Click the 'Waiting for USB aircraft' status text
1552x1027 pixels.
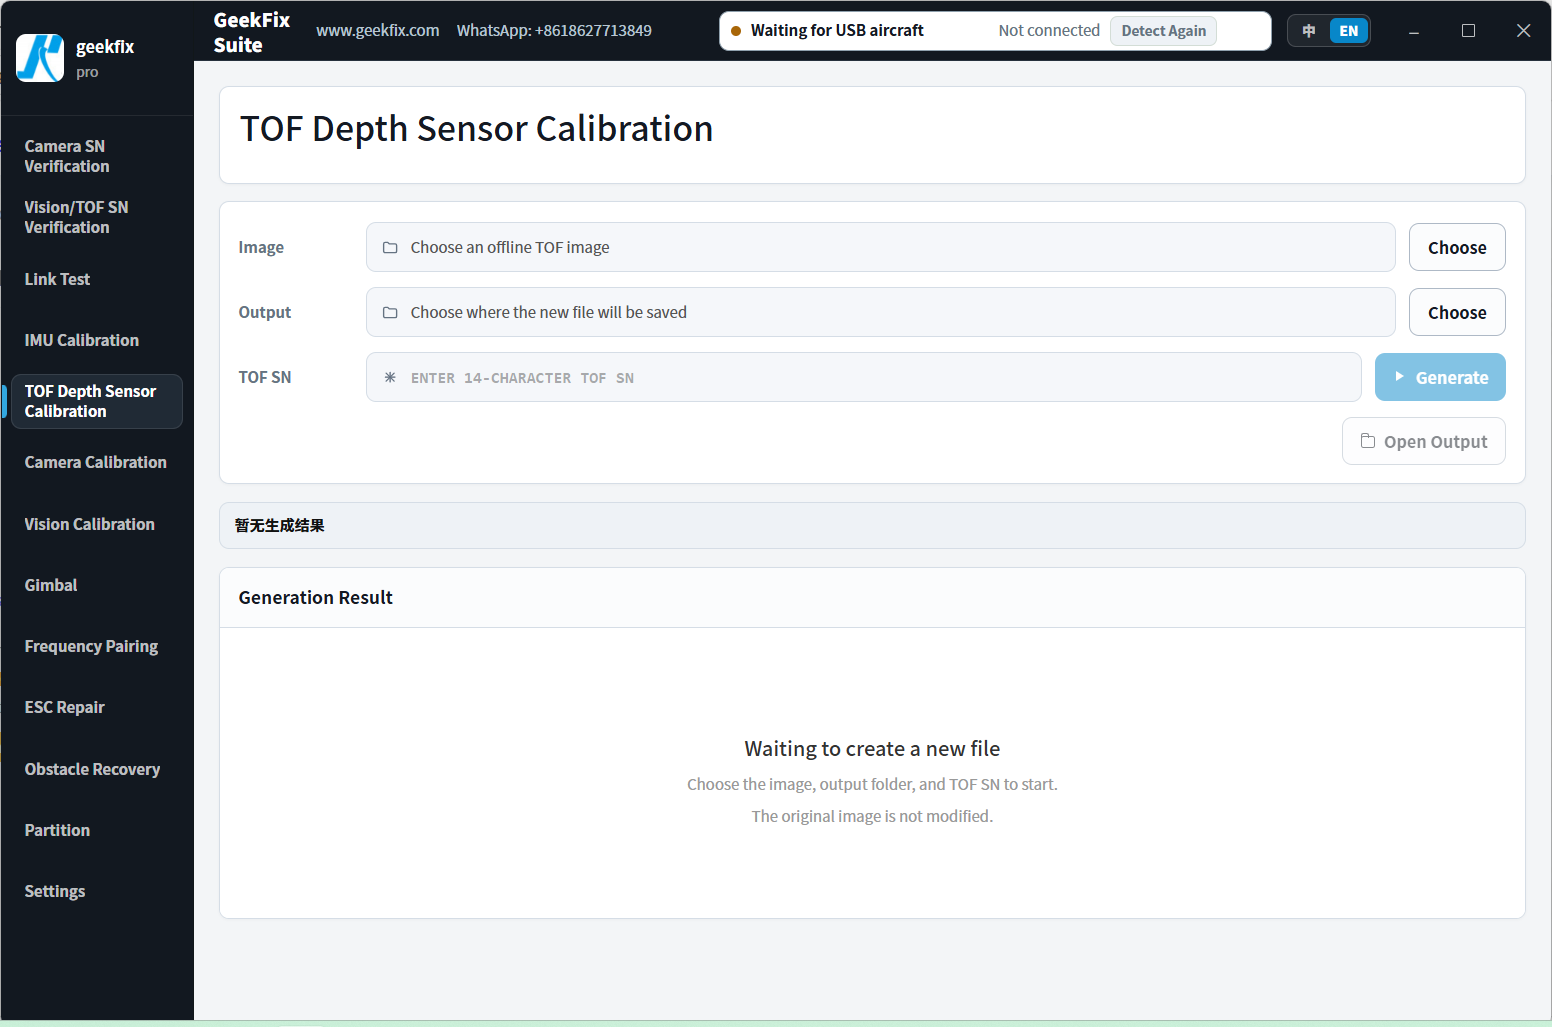click(837, 31)
